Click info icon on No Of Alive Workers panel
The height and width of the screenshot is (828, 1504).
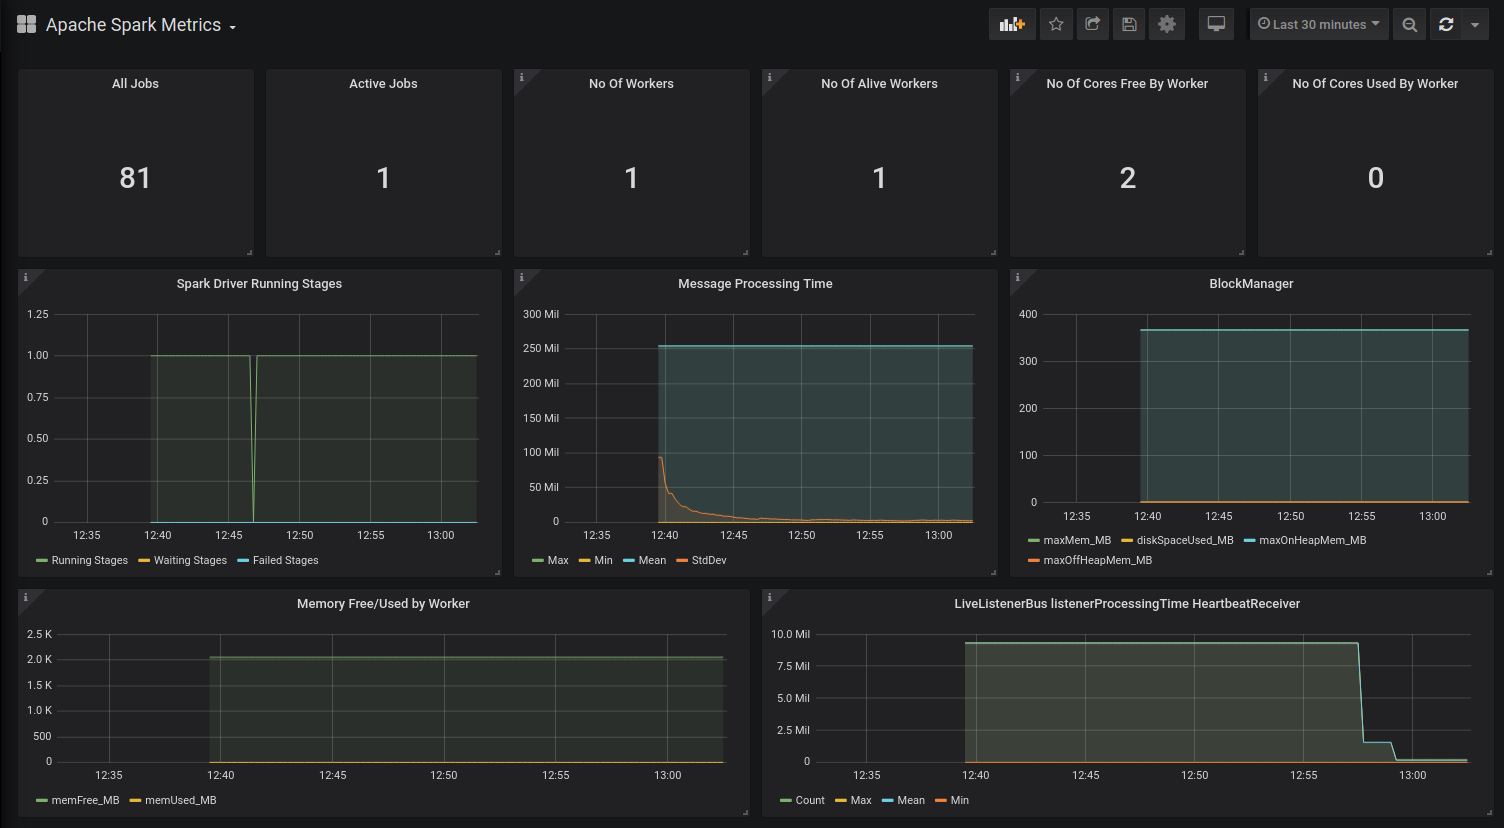769,77
